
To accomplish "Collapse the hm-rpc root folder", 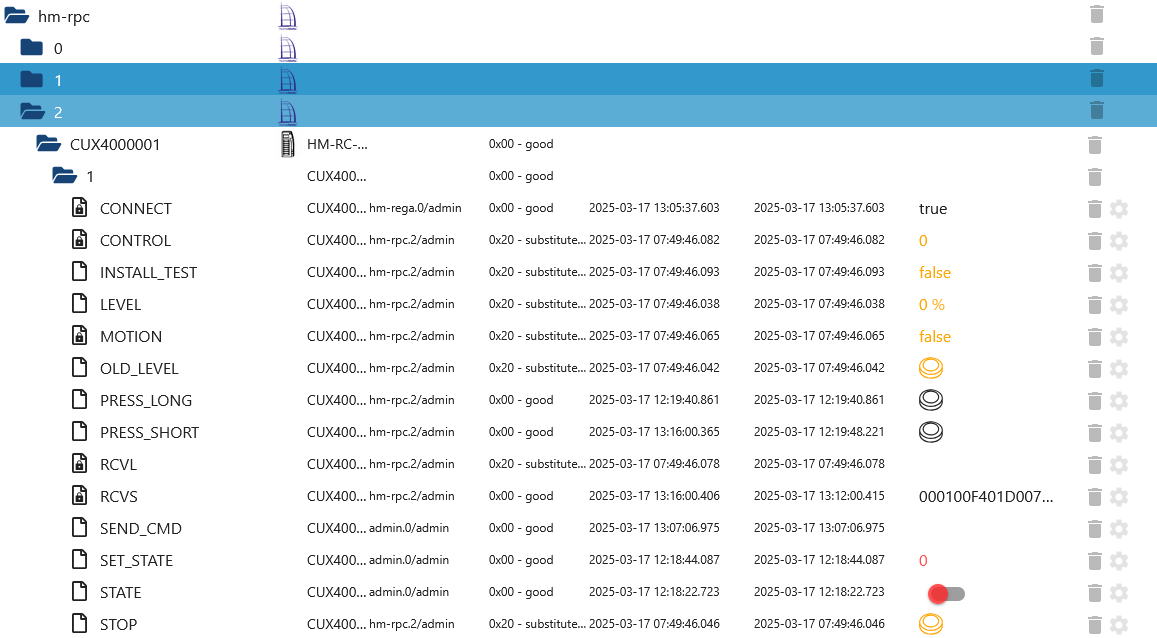I will [x=16, y=15].
